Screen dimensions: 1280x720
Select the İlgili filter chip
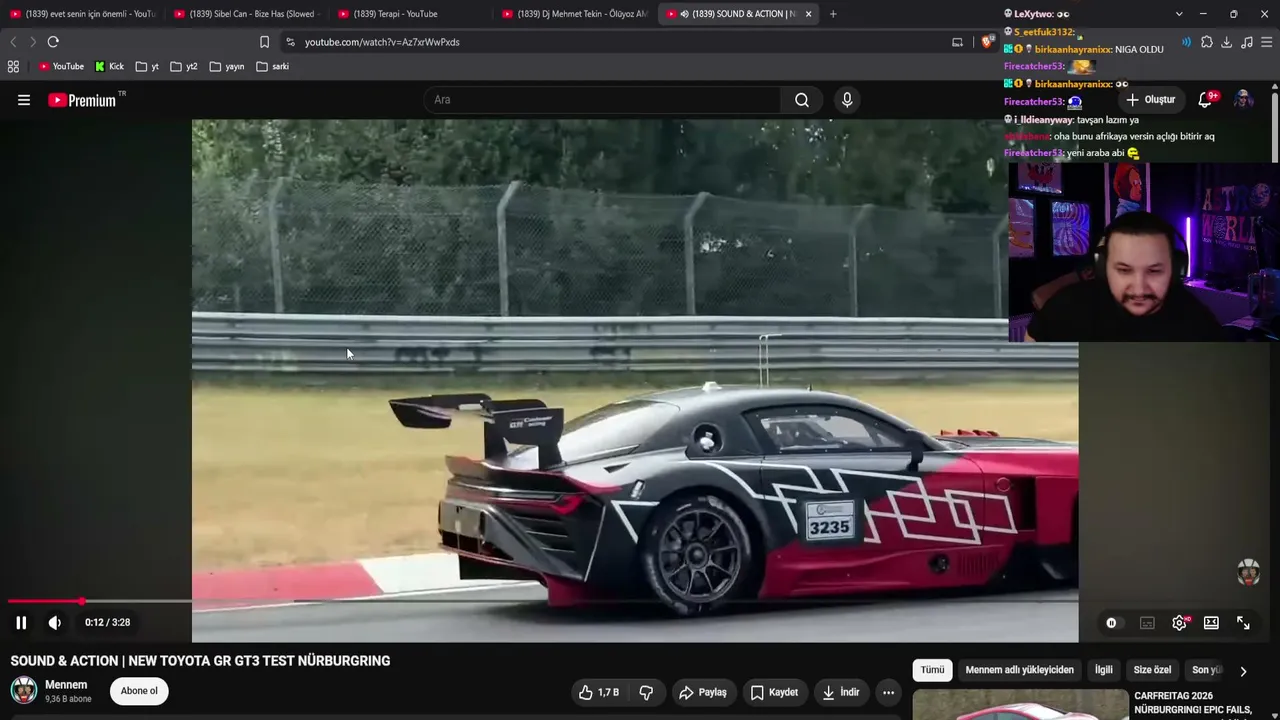tap(1103, 670)
